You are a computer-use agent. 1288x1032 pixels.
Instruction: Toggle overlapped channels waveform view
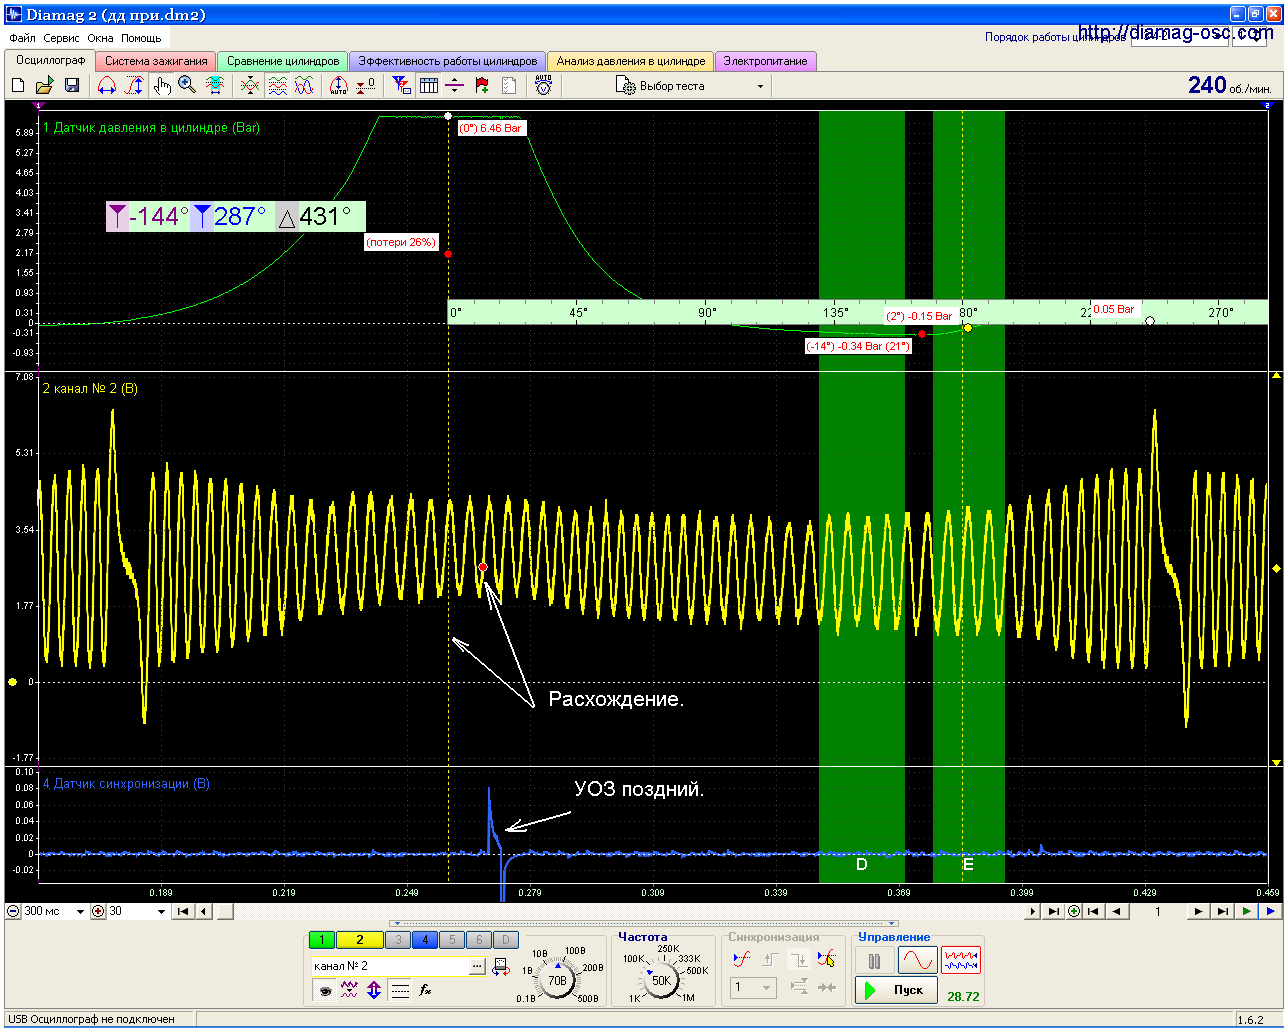point(304,86)
